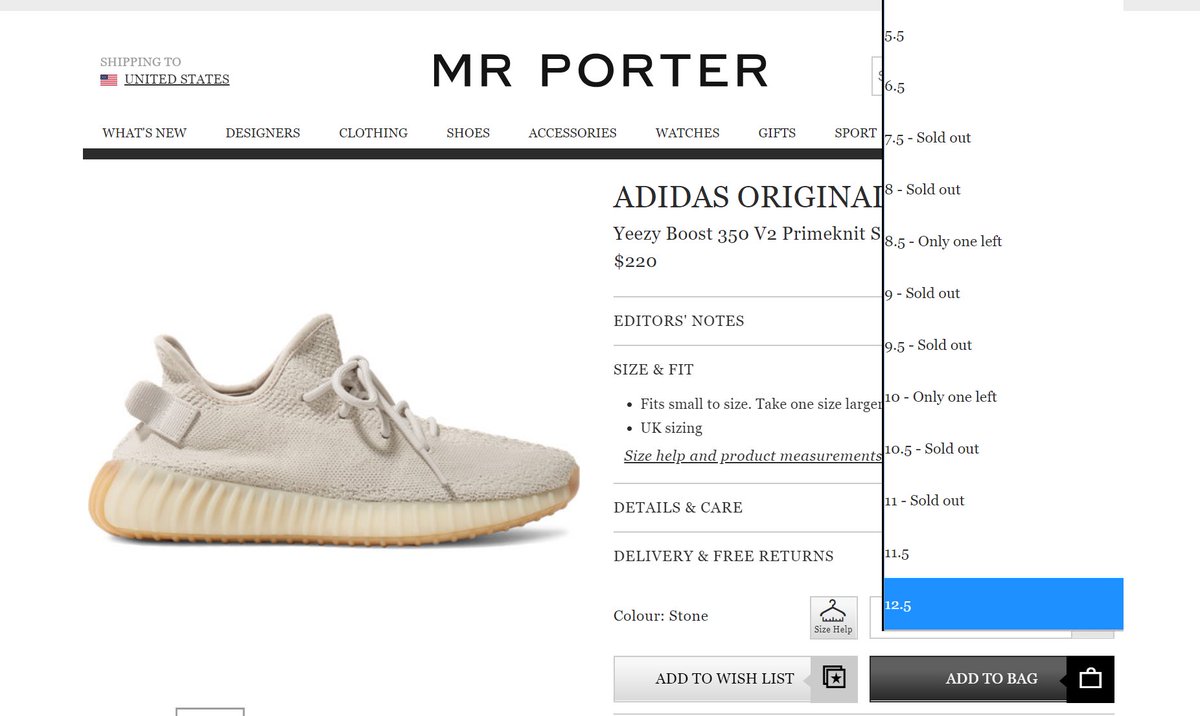
Task: Choose size 11.5 from the list
Action: (1003, 552)
